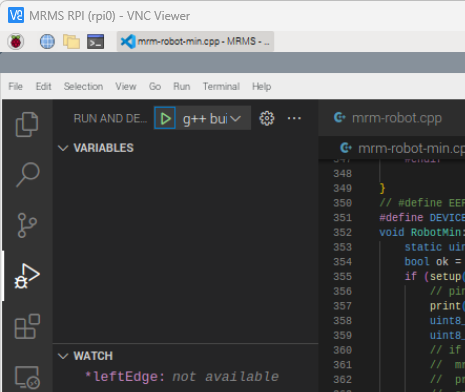Open the Go menu

click(x=155, y=86)
